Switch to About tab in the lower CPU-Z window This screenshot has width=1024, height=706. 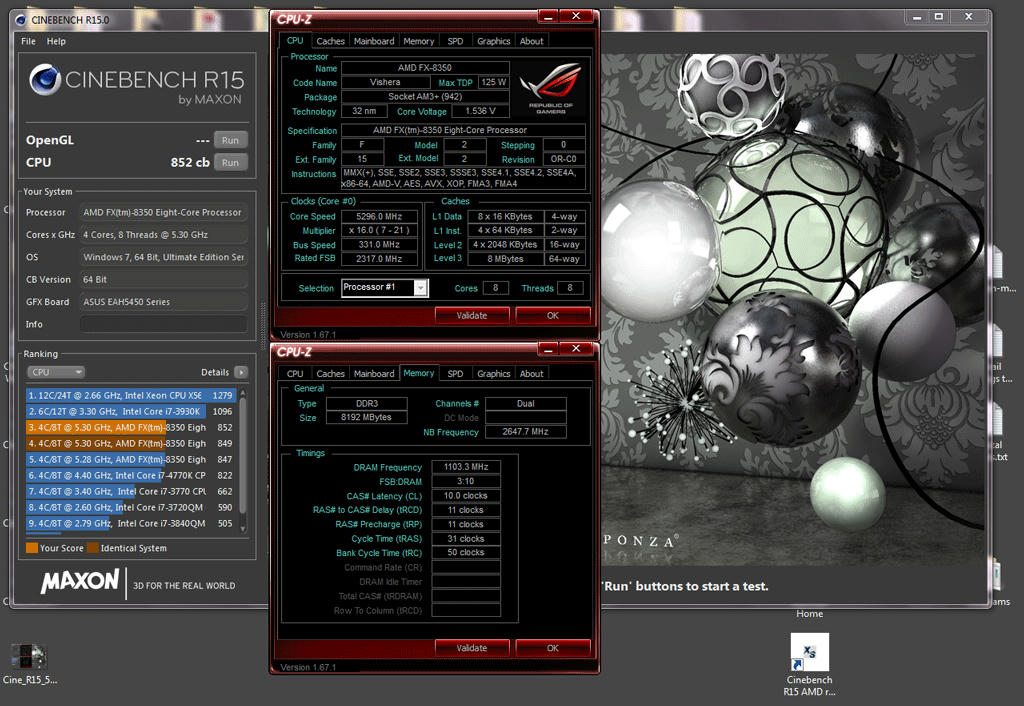click(532, 374)
